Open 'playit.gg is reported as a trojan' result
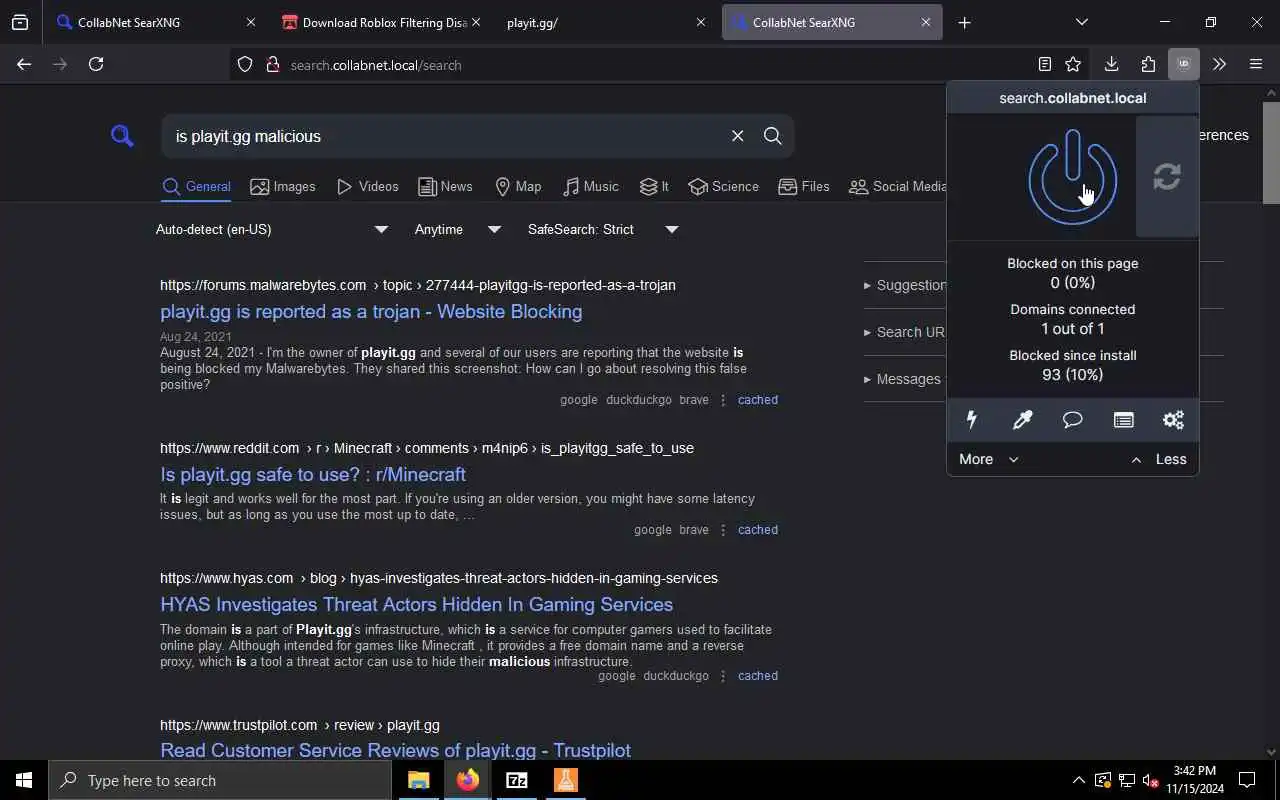 [371, 311]
